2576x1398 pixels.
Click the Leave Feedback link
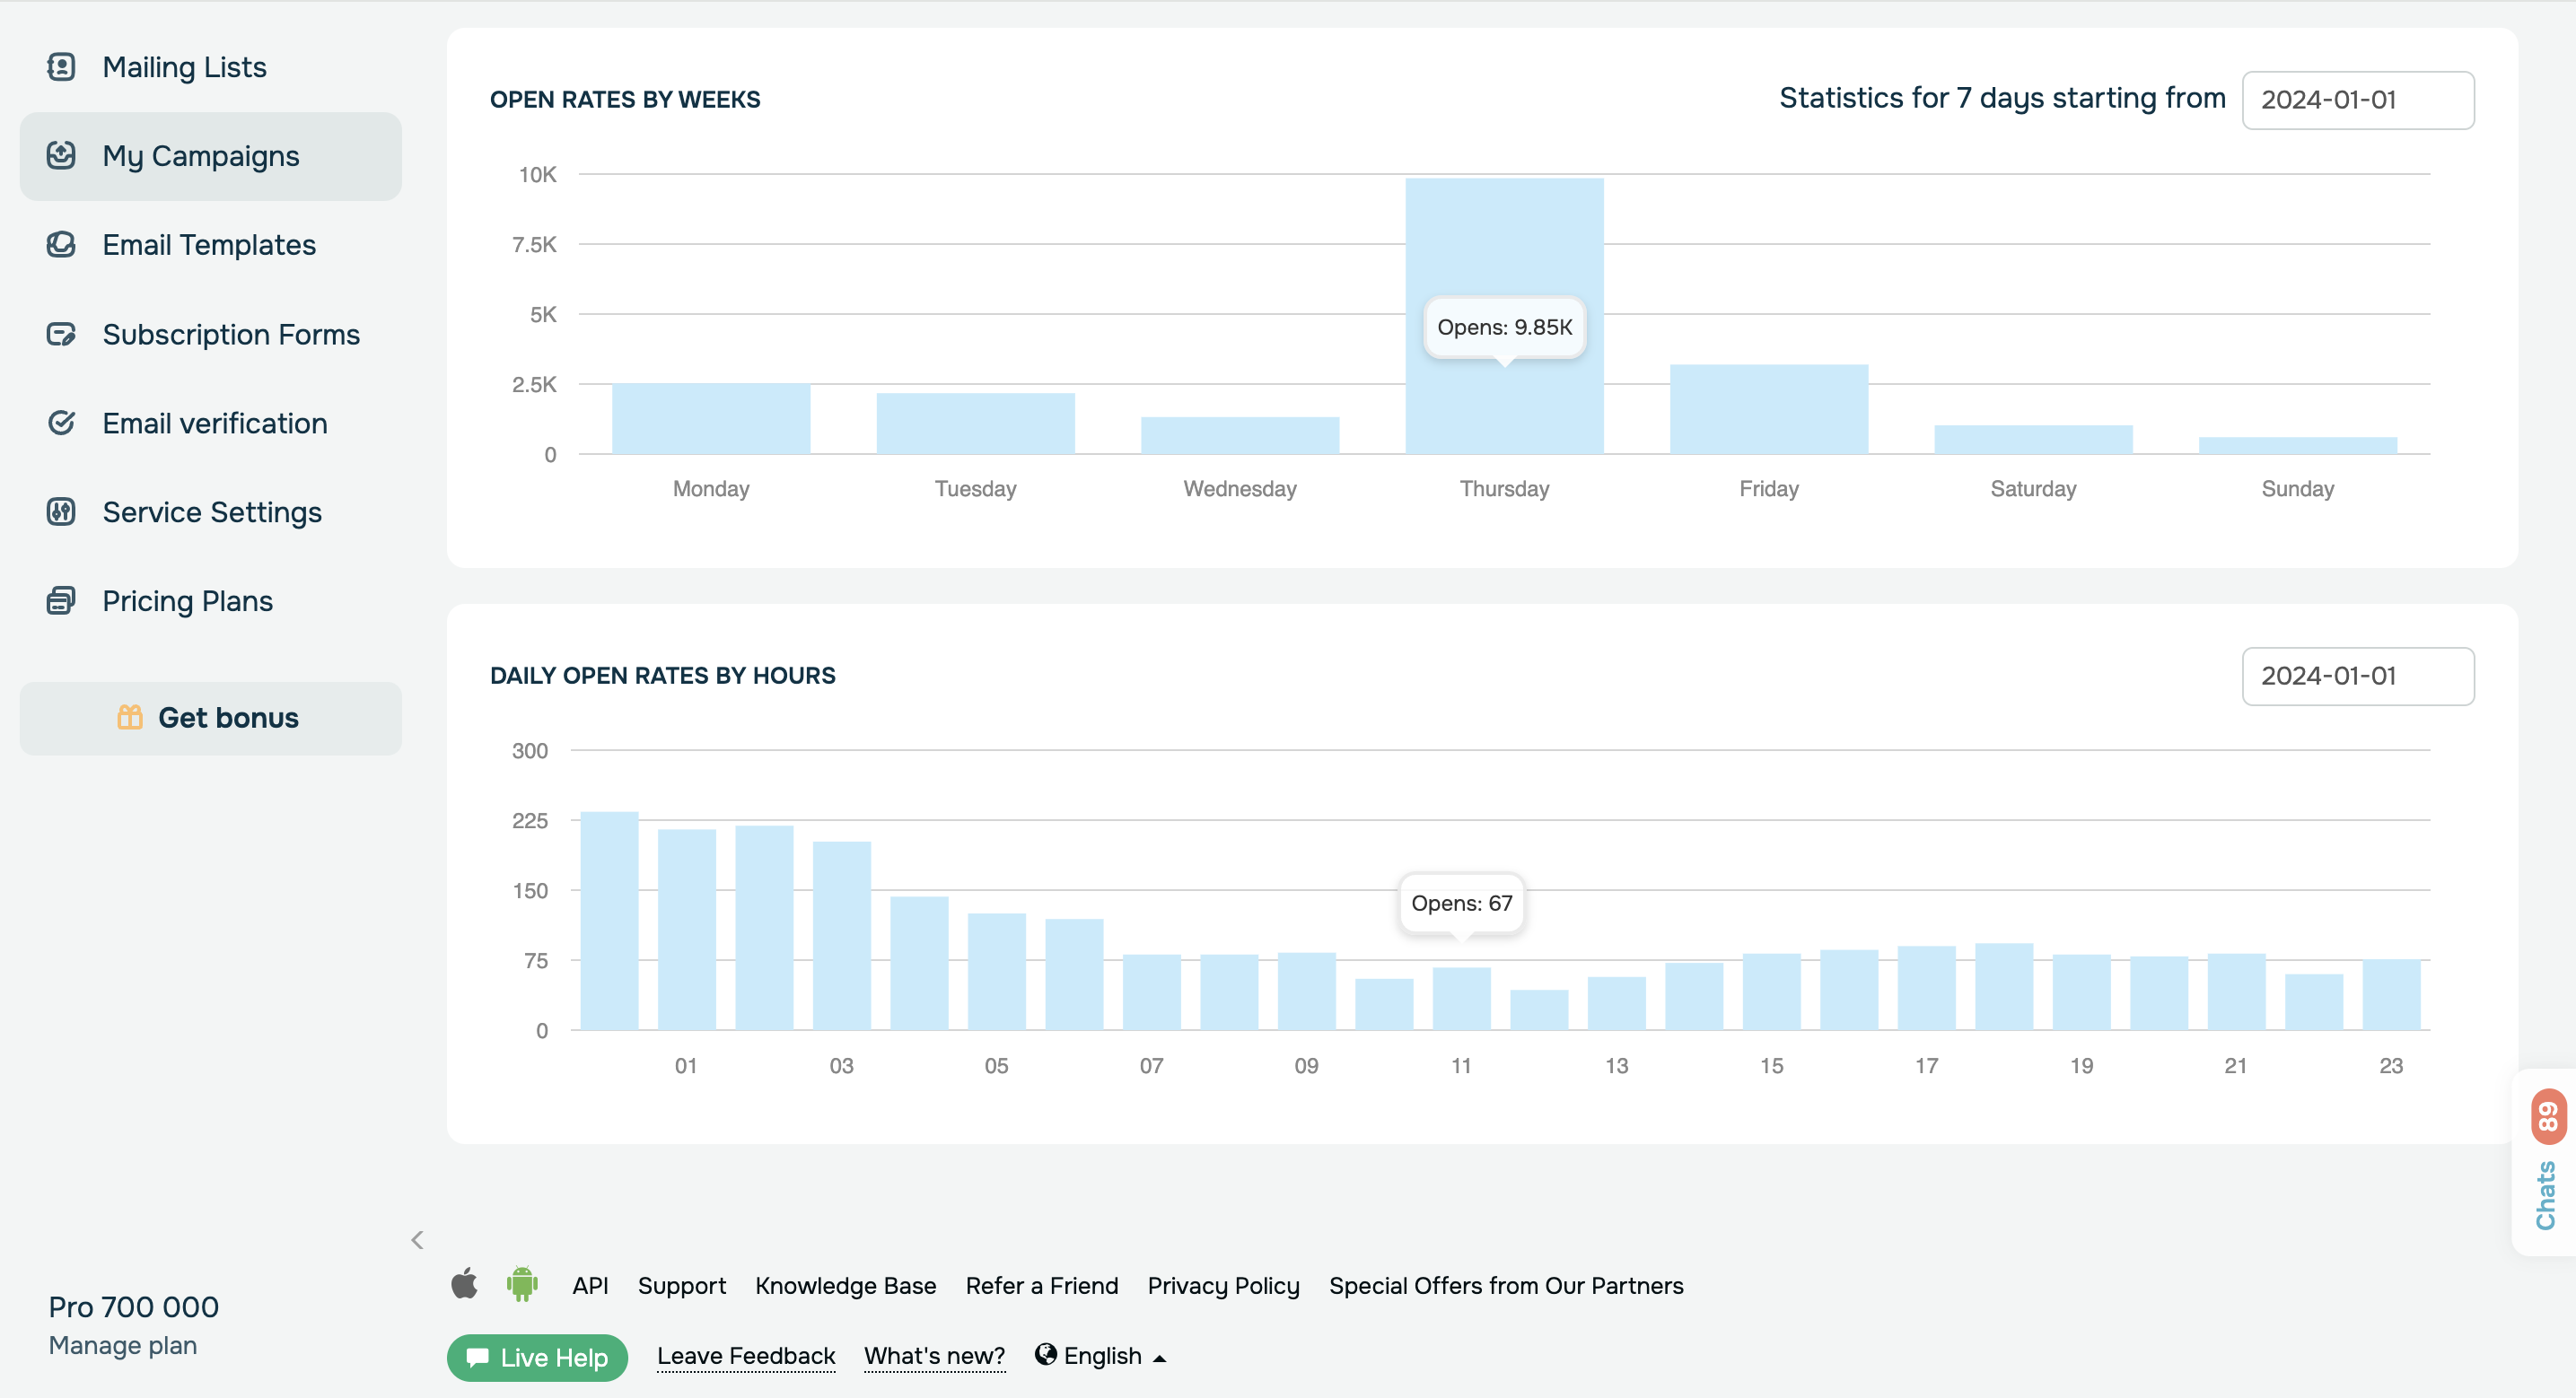click(746, 1355)
